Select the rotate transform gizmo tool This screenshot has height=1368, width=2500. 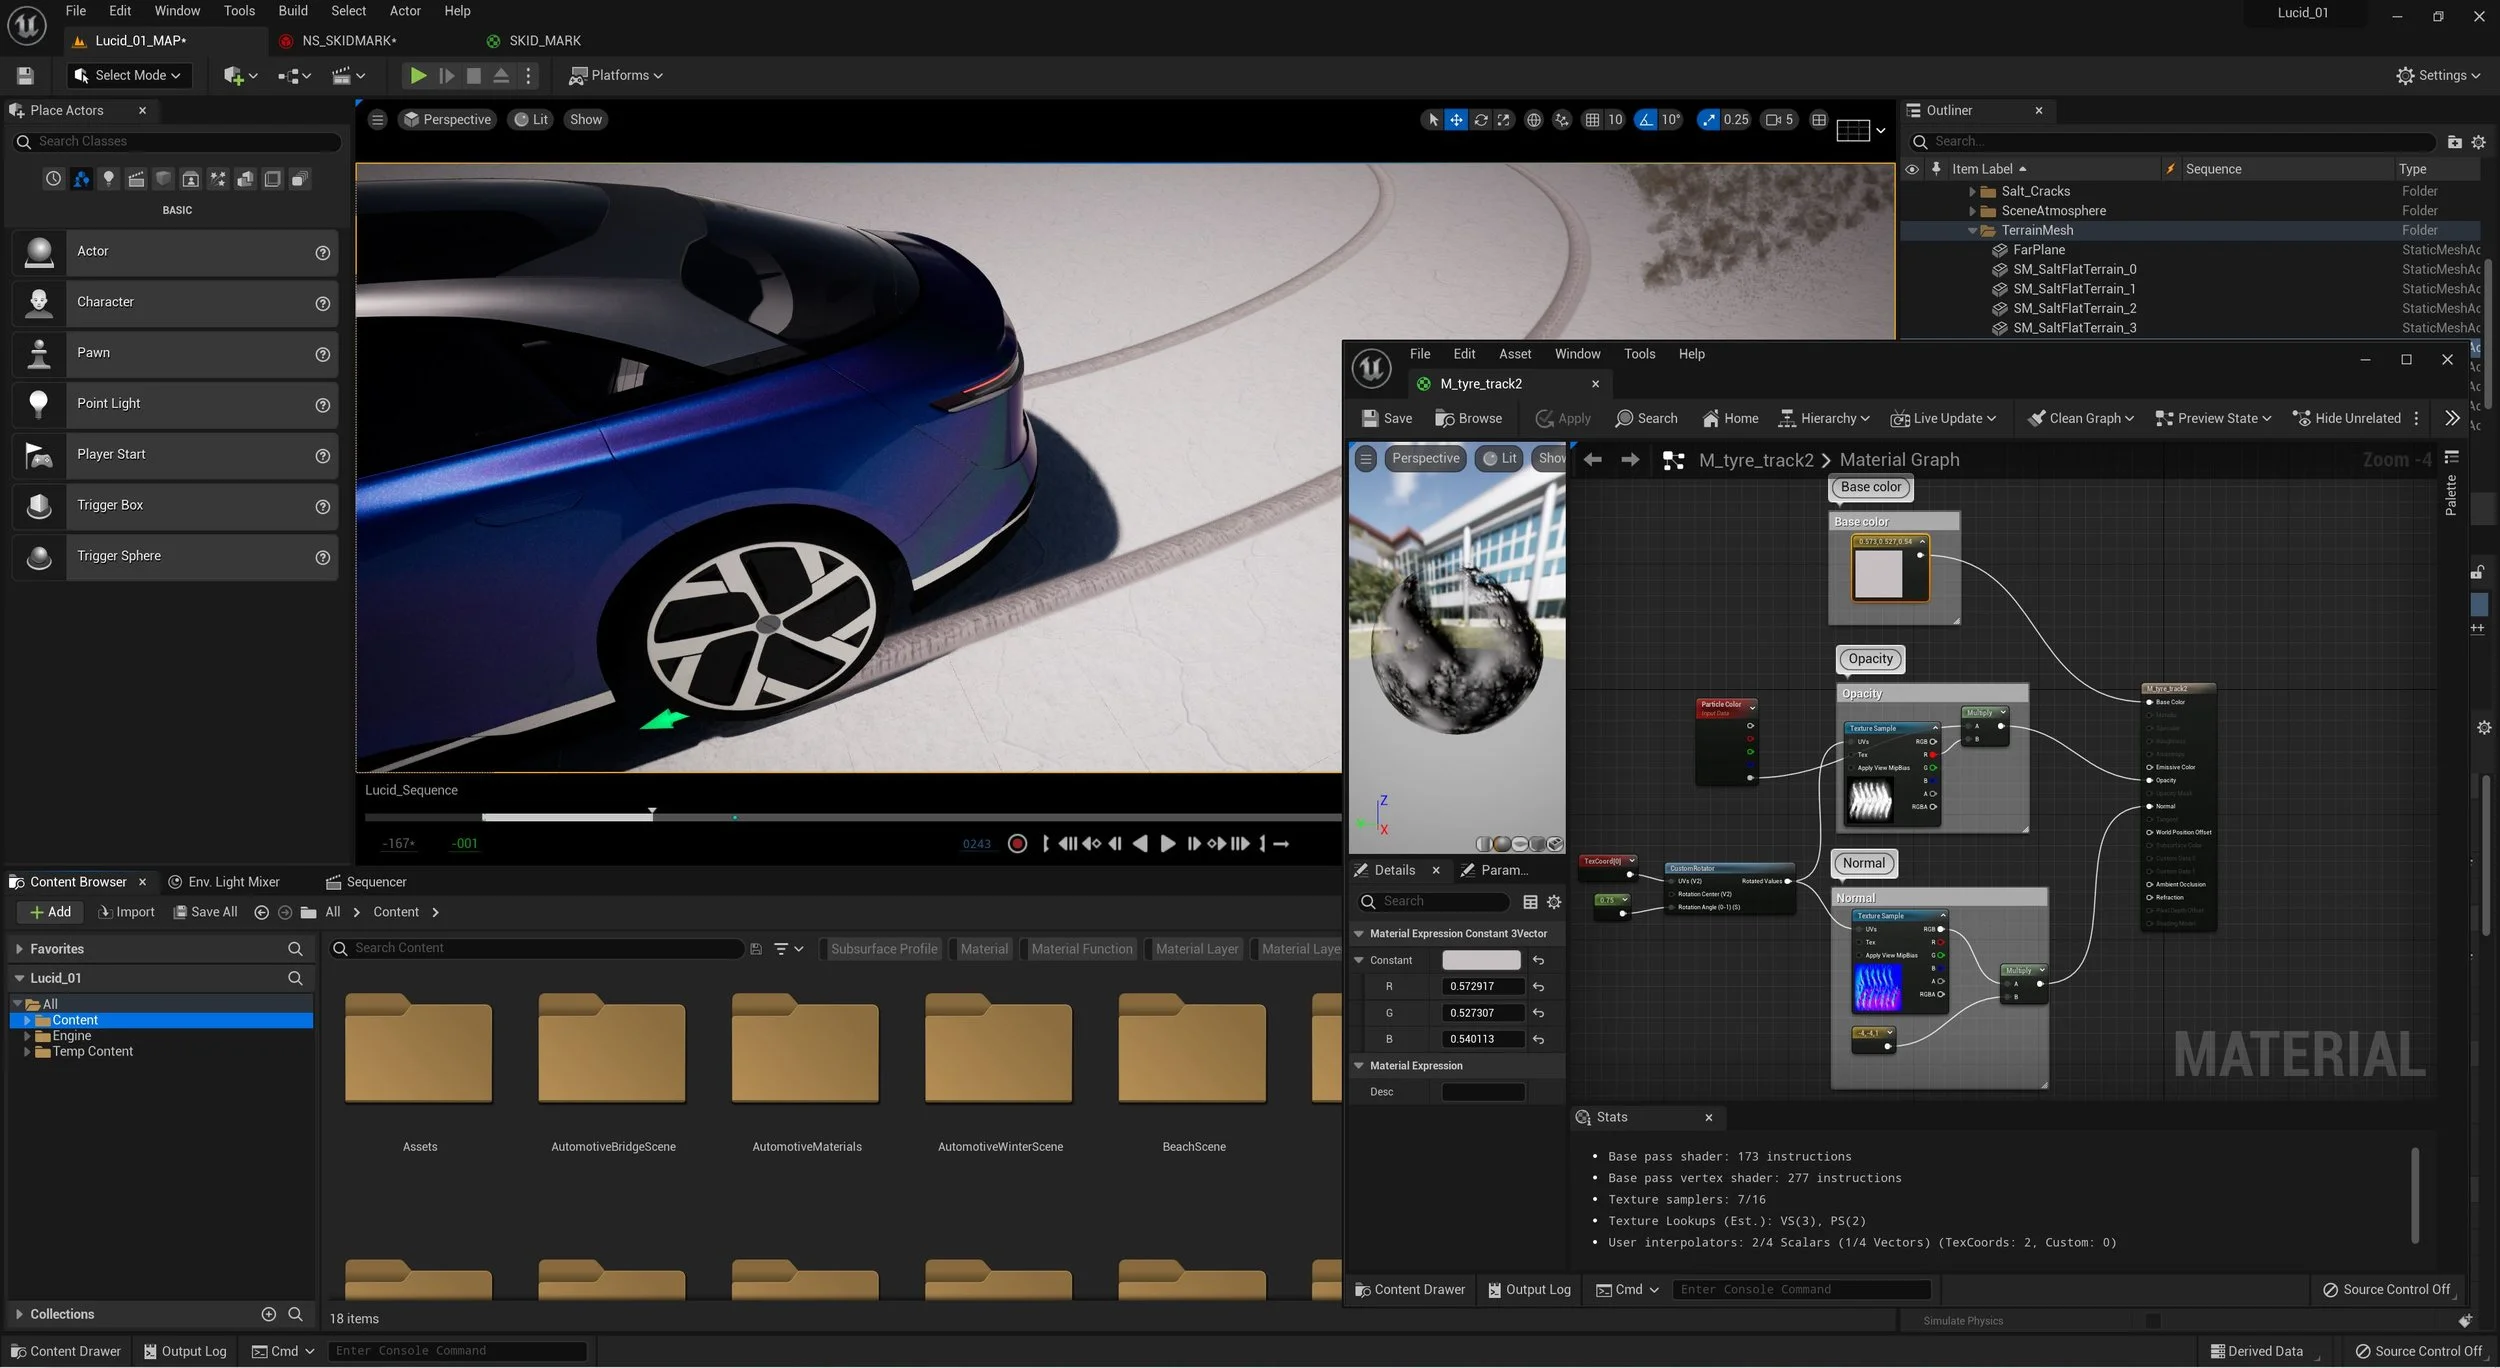point(1481,120)
